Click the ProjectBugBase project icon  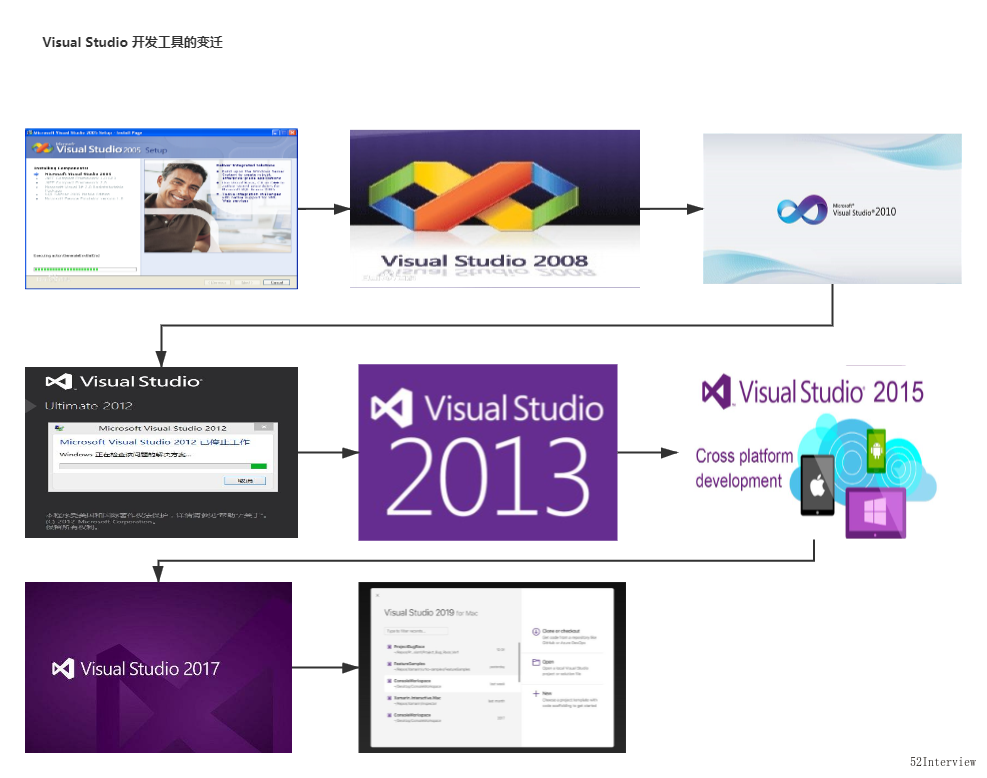coord(390,647)
